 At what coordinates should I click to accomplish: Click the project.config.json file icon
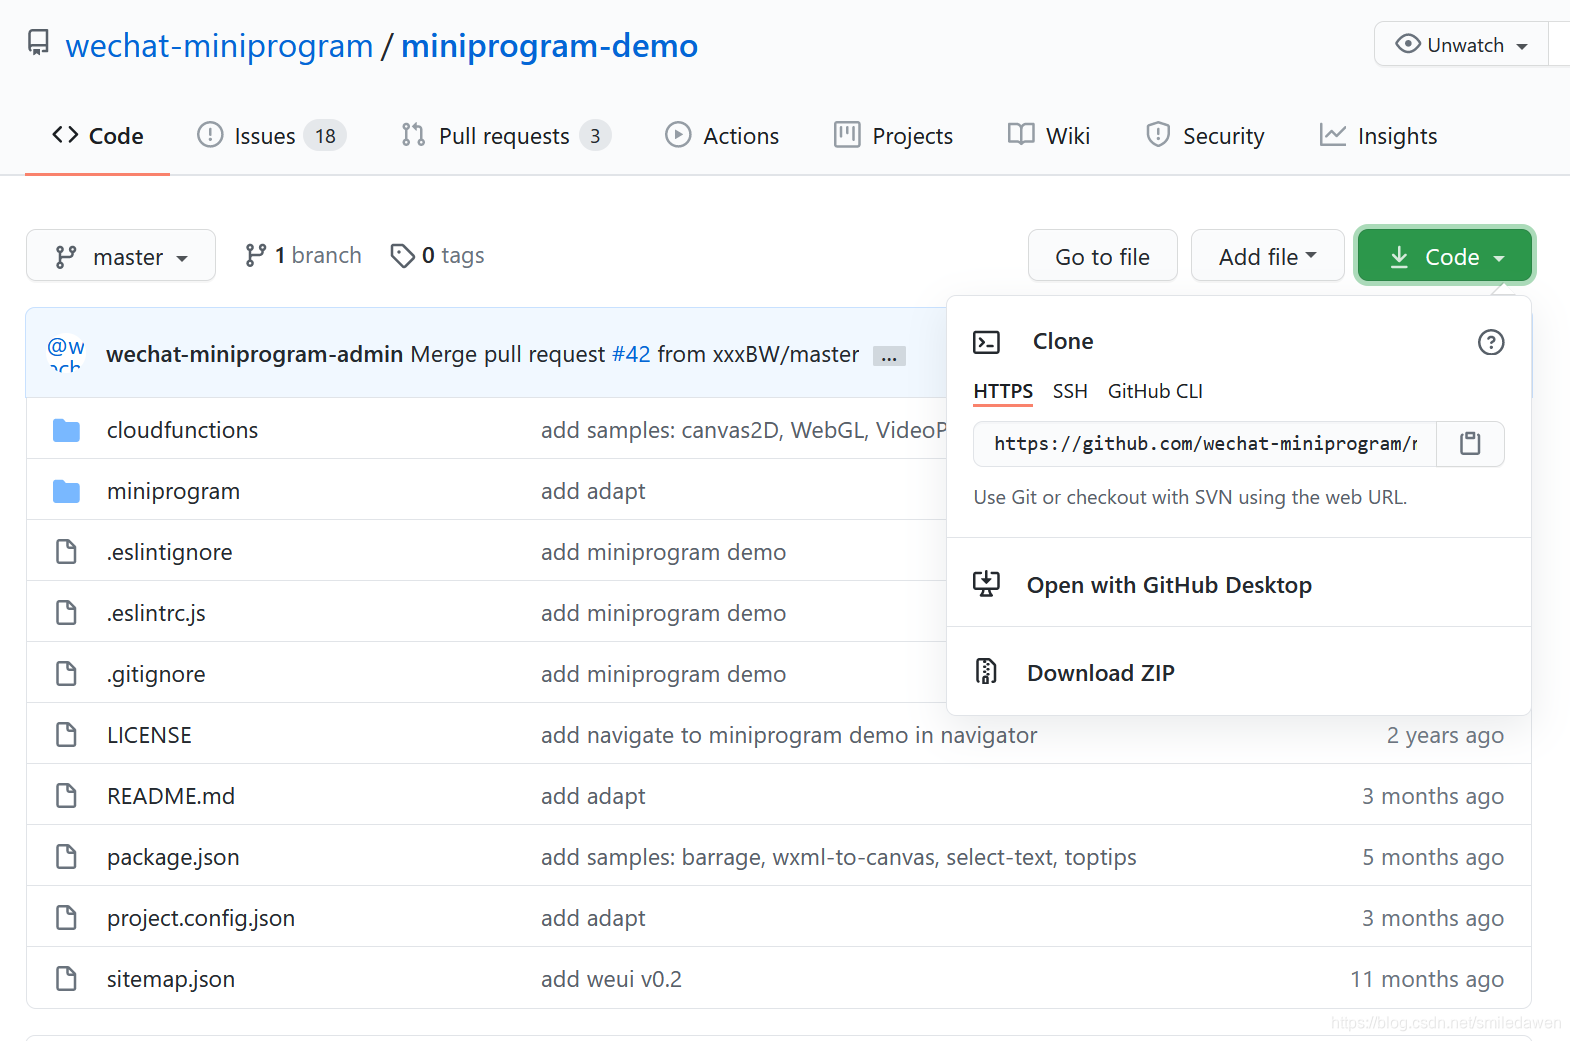pos(66,918)
